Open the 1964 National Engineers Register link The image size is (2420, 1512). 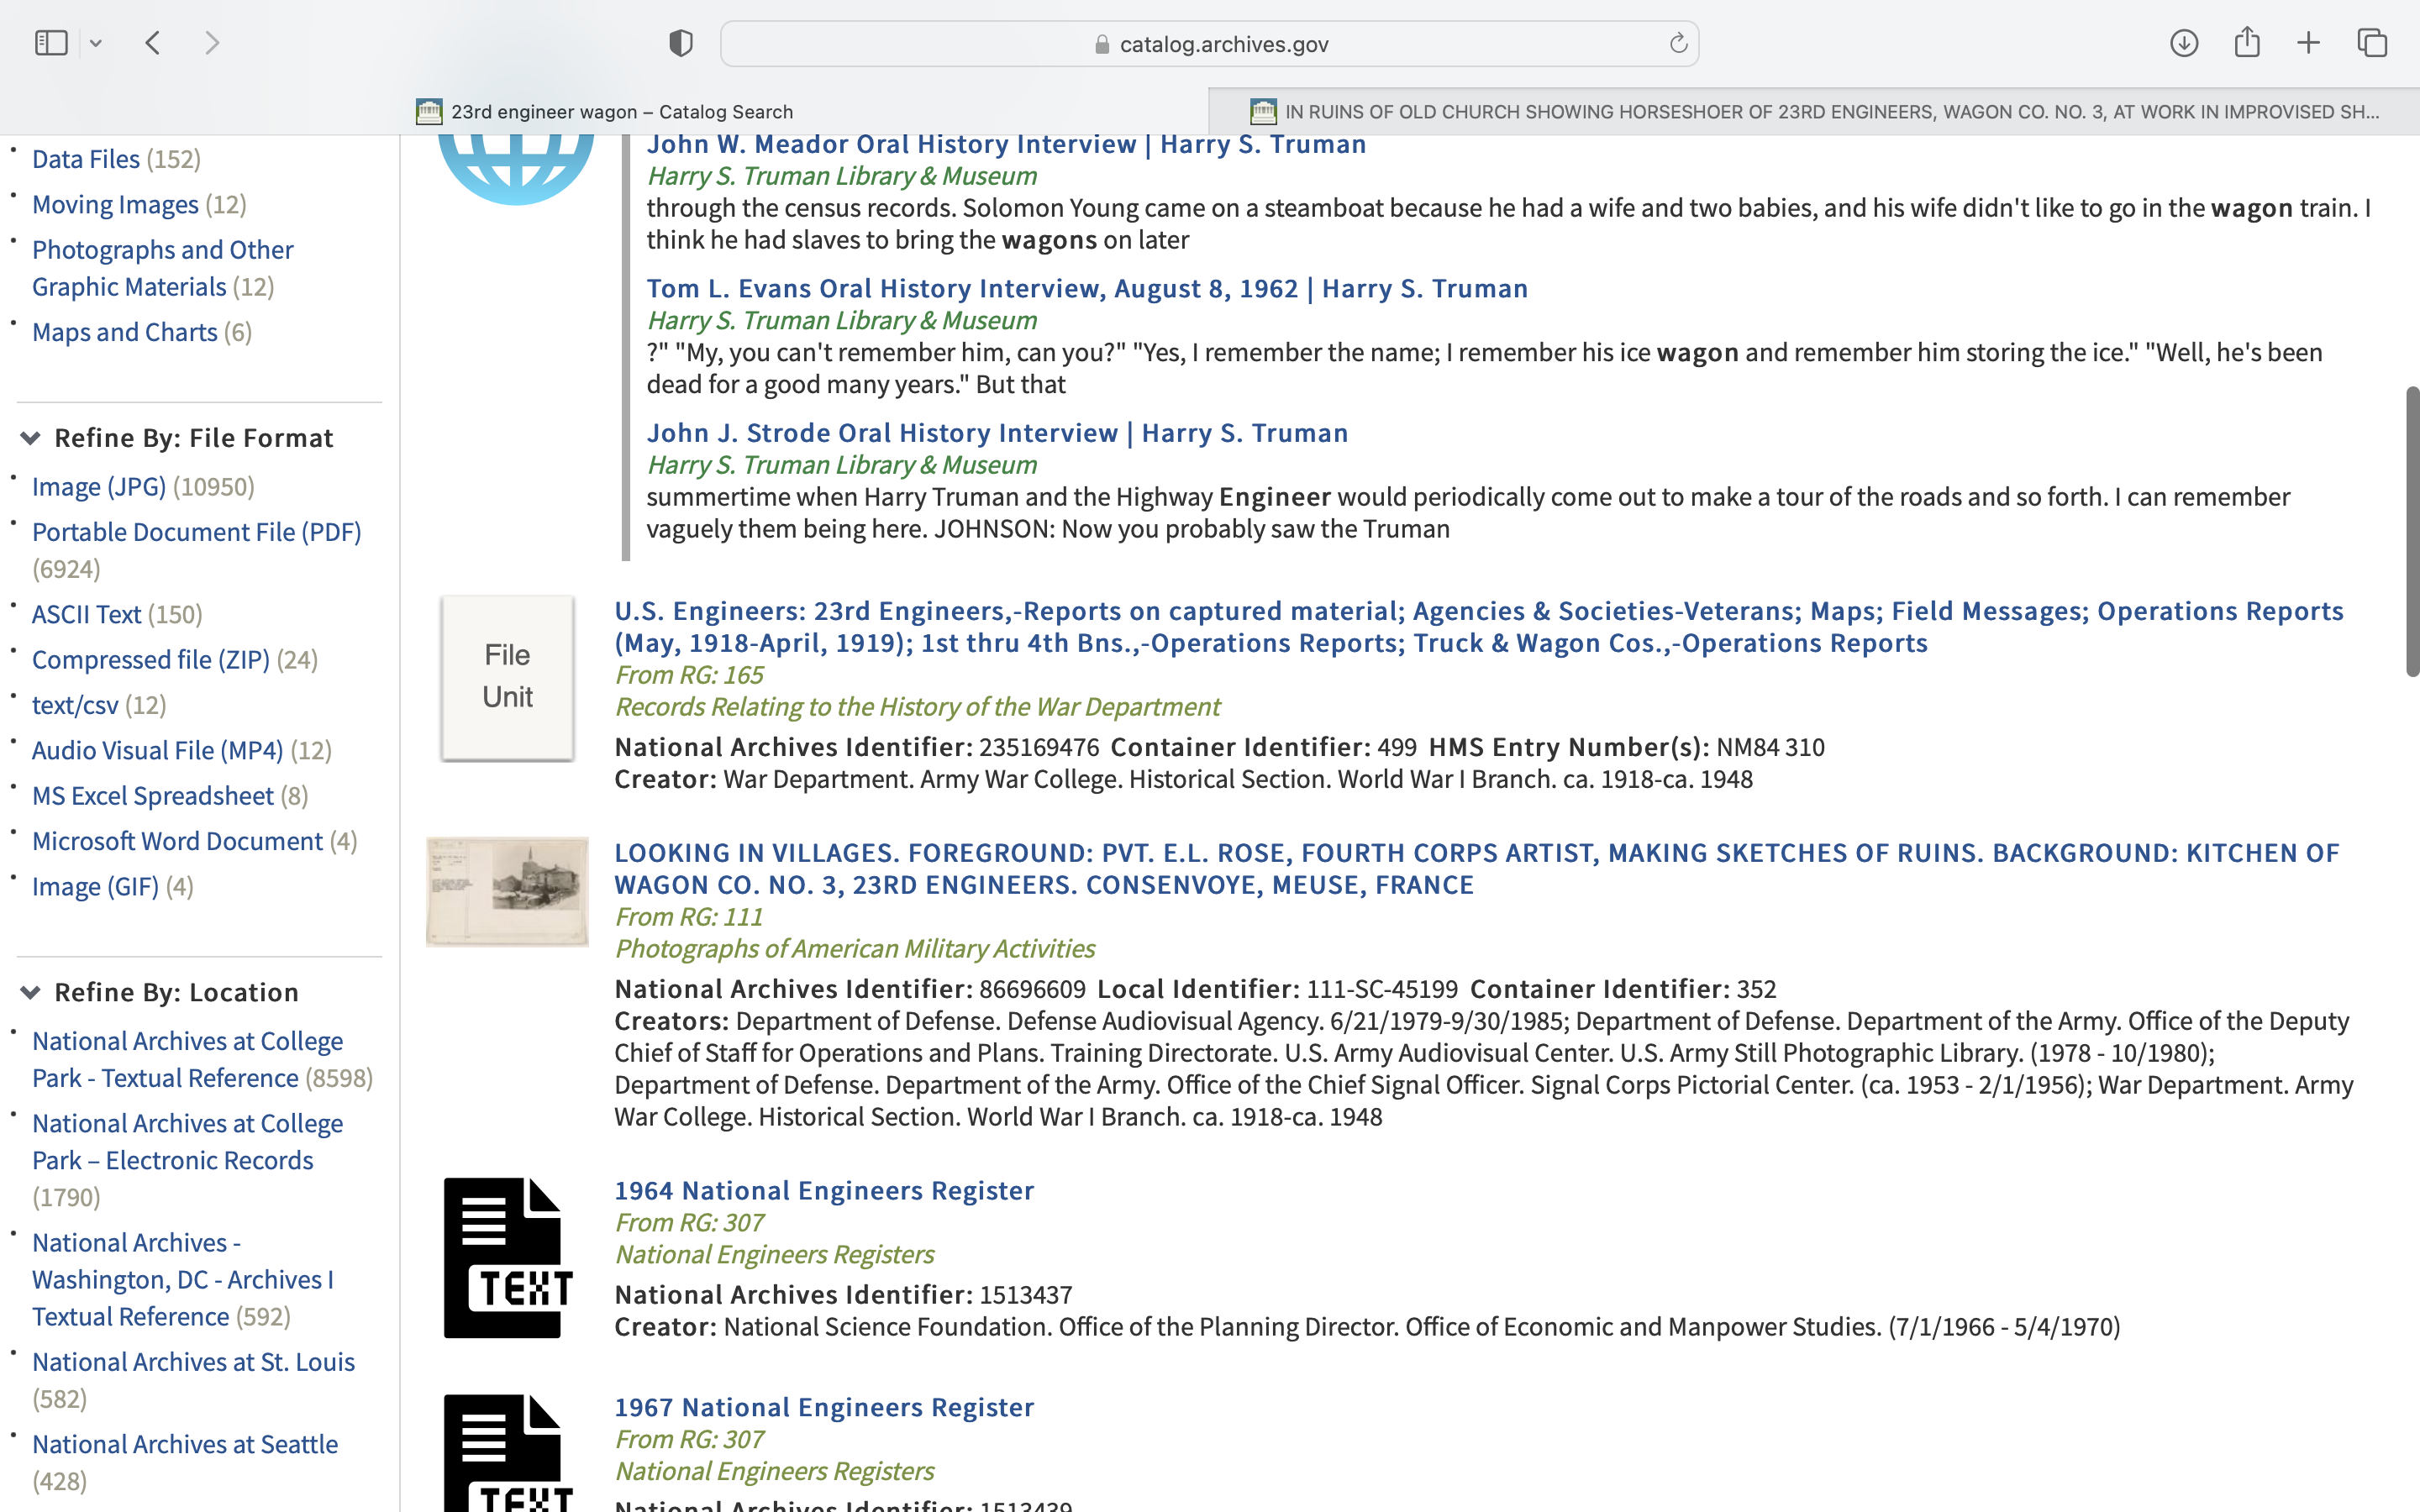[824, 1190]
